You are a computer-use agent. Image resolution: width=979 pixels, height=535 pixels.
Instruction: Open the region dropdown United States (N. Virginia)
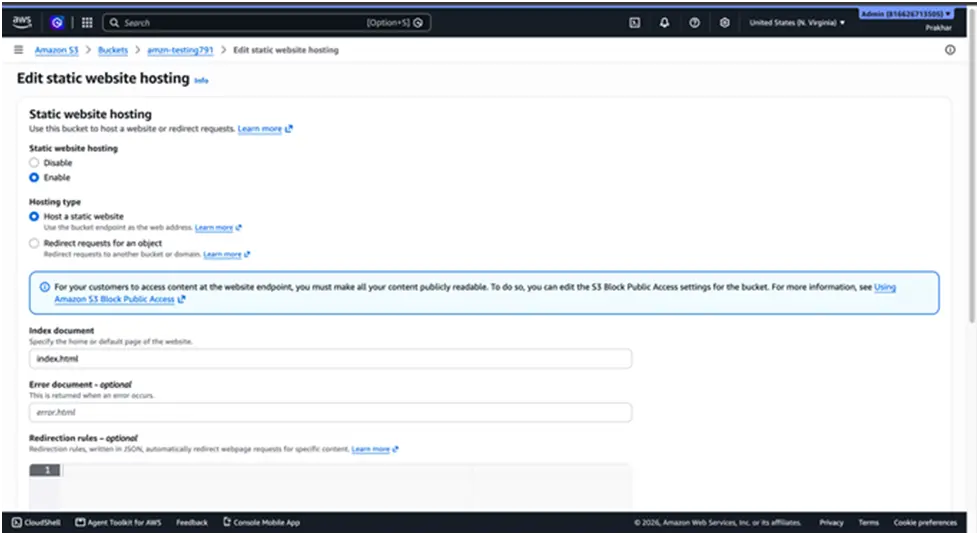pyautogui.click(x=797, y=22)
